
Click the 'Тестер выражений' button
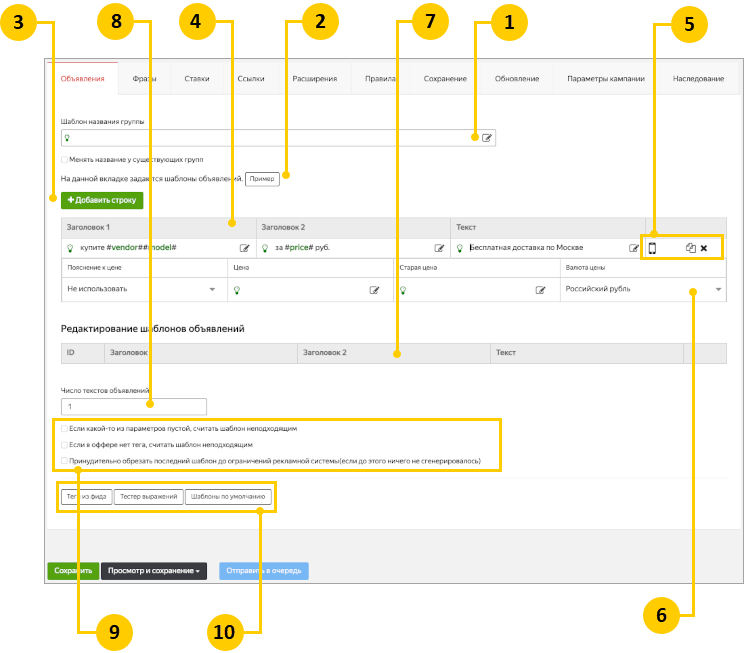[148, 496]
